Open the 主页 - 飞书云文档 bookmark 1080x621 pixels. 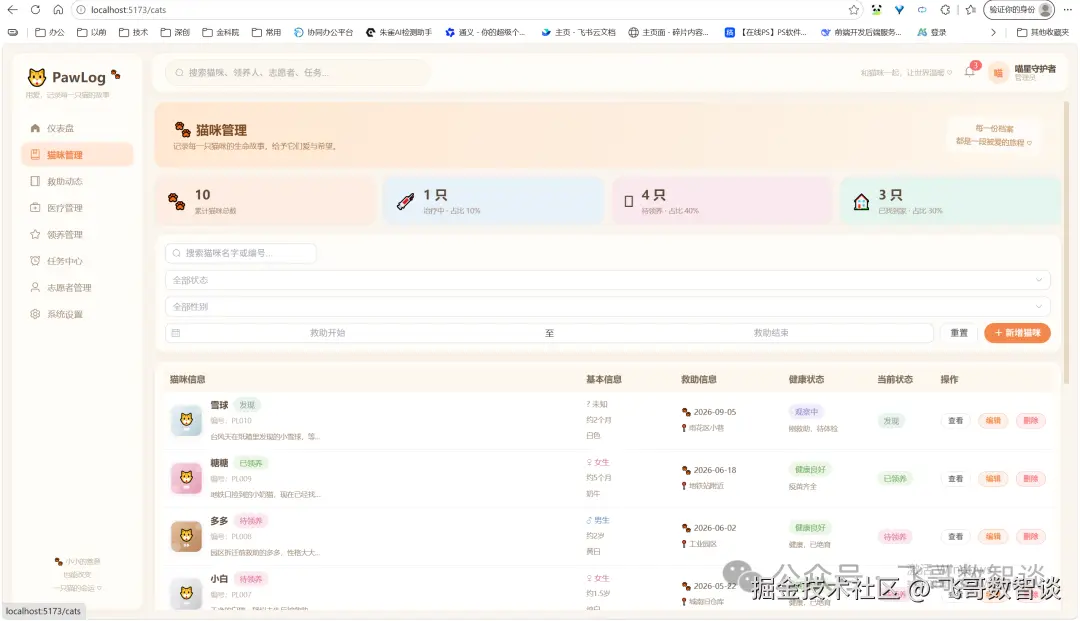click(x=579, y=32)
